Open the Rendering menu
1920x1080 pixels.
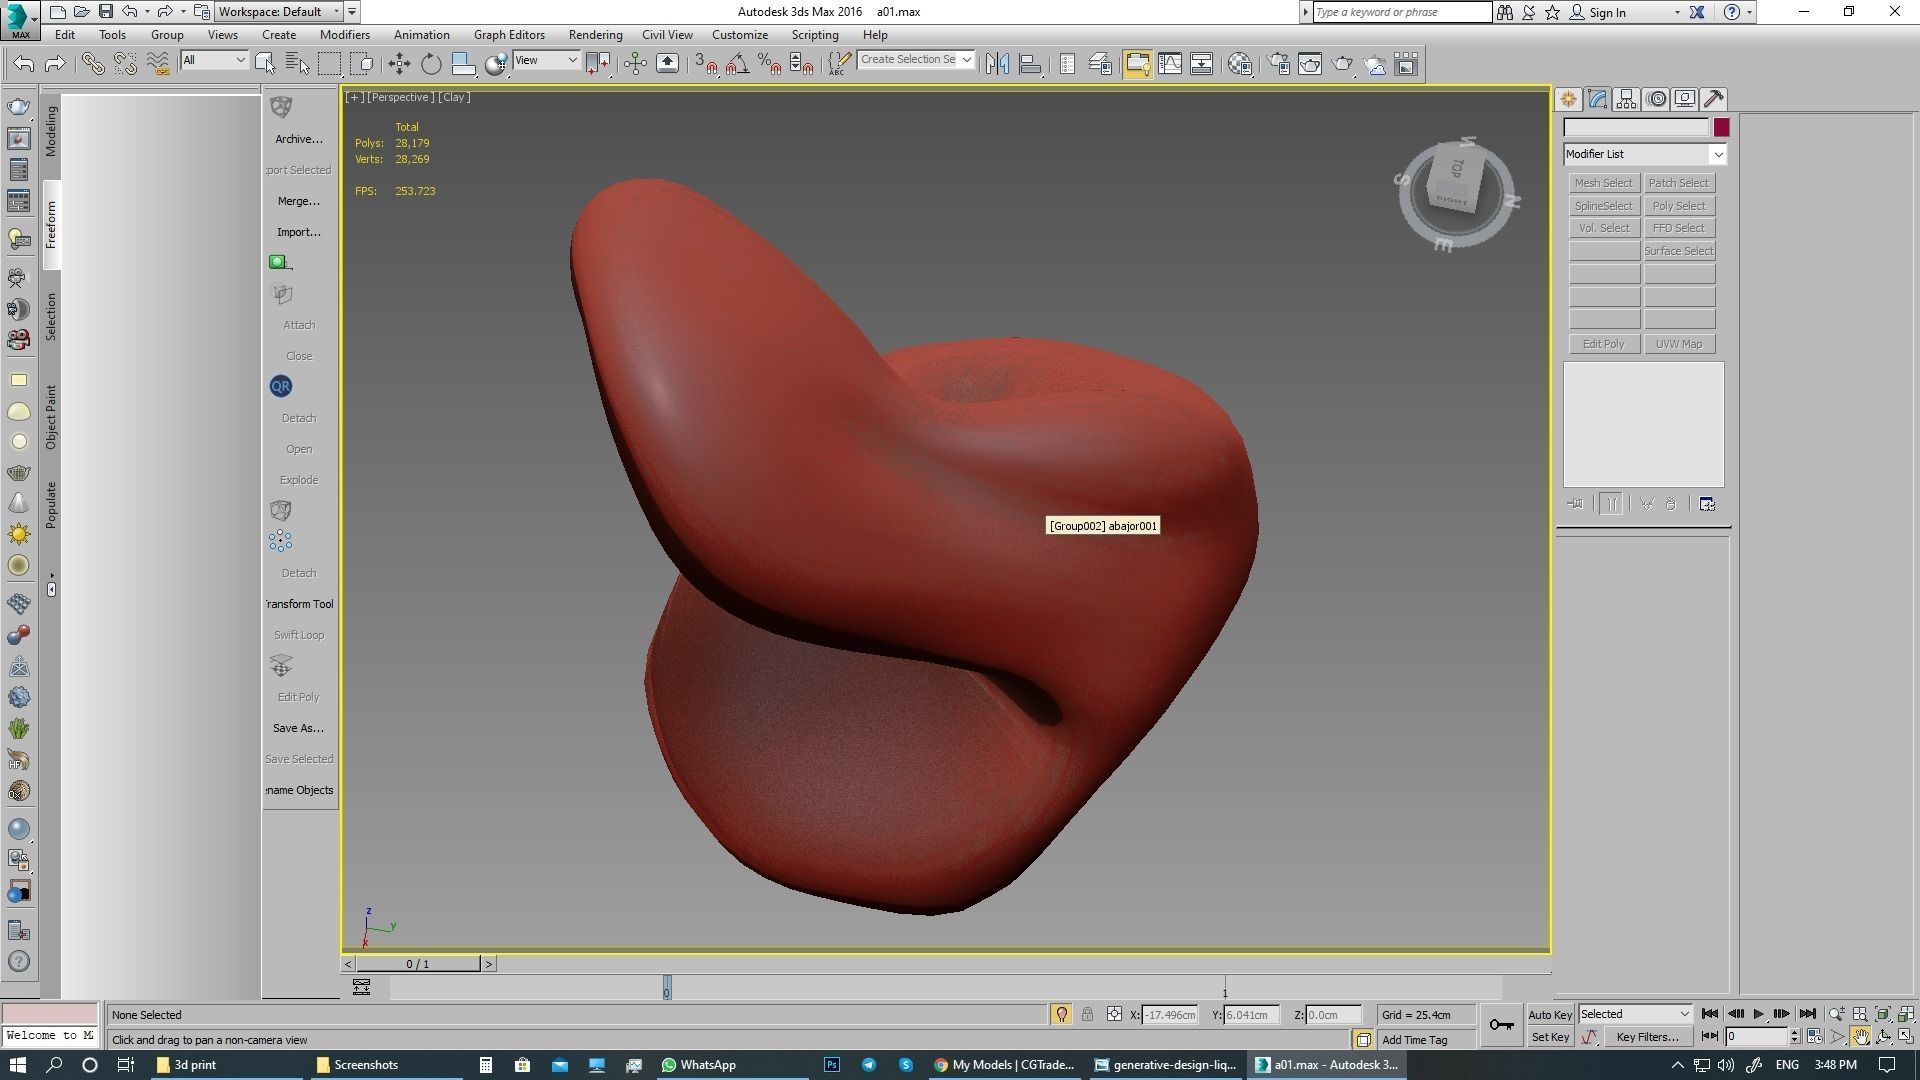(595, 35)
